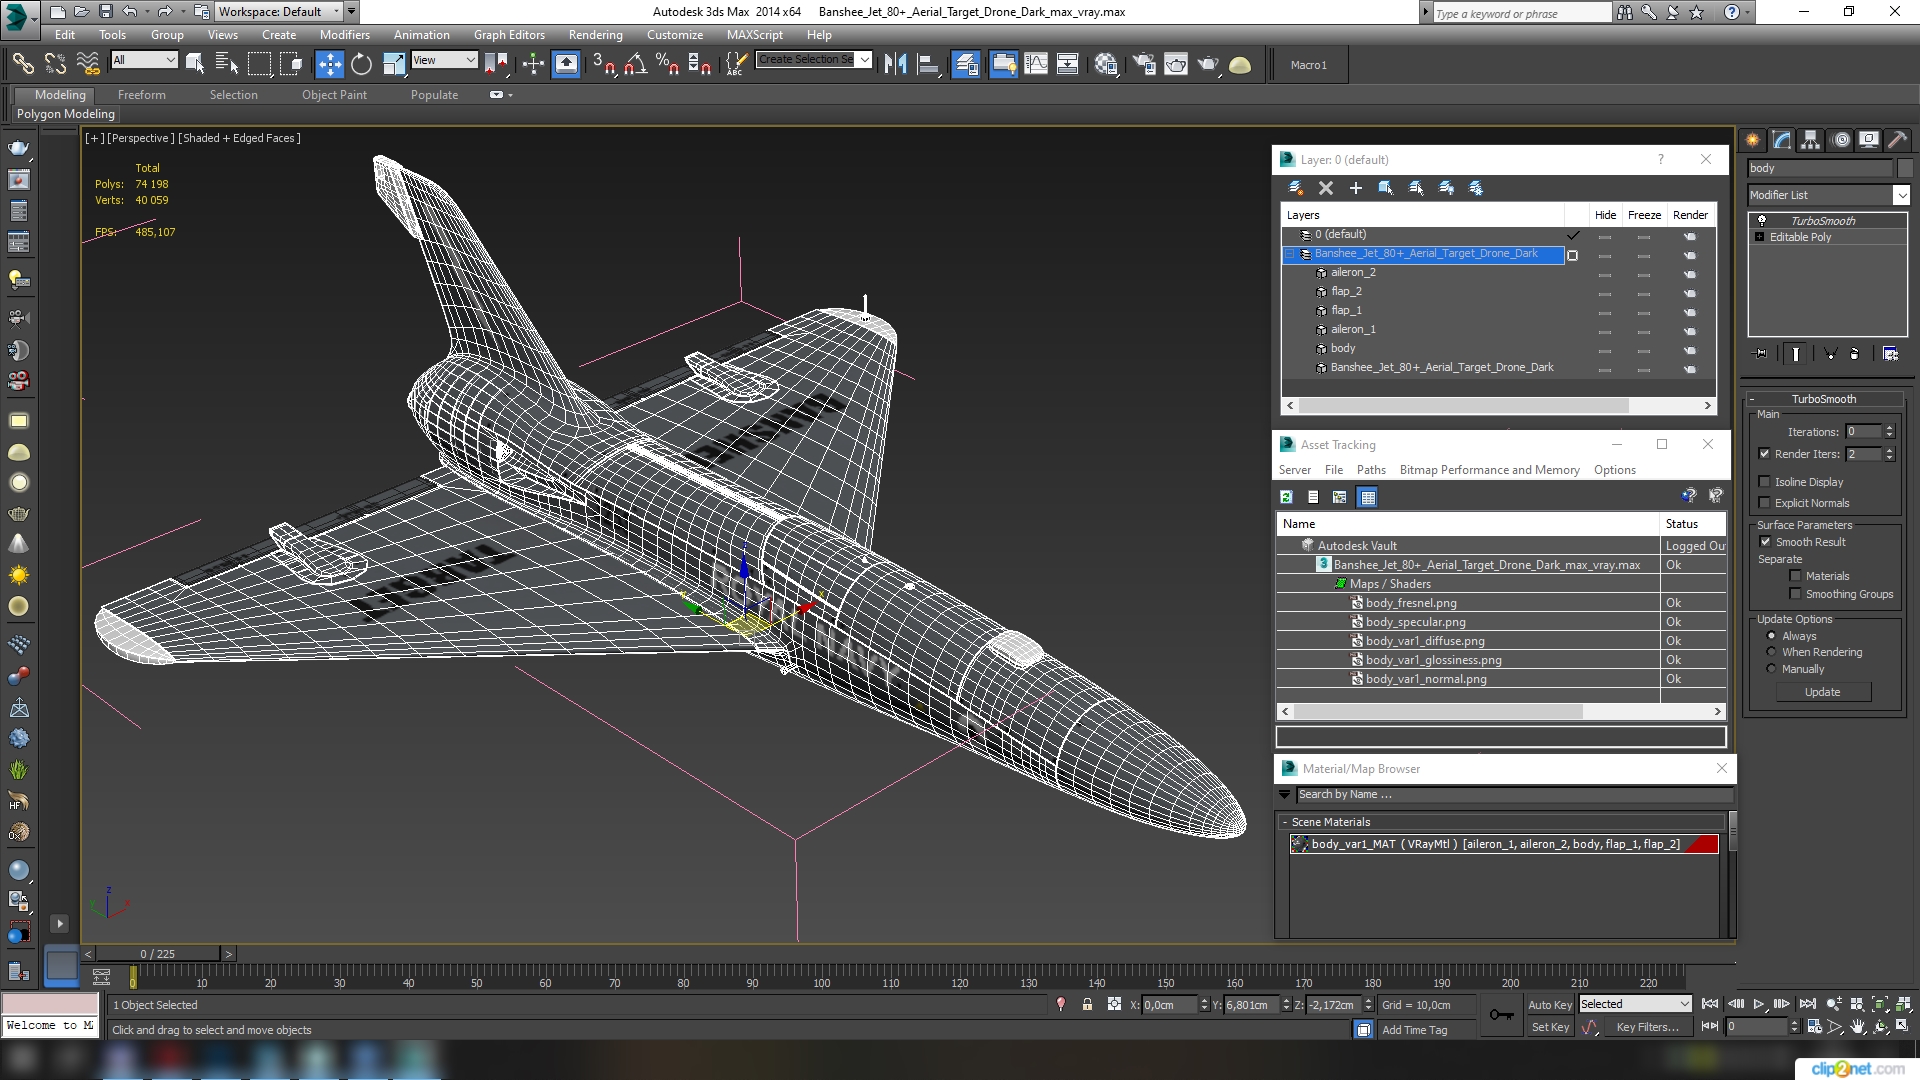Image resolution: width=1920 pixels, height=1080 pixels.
Task: Activate the Select and Rotate tool
Action: [x=361, y=65]
